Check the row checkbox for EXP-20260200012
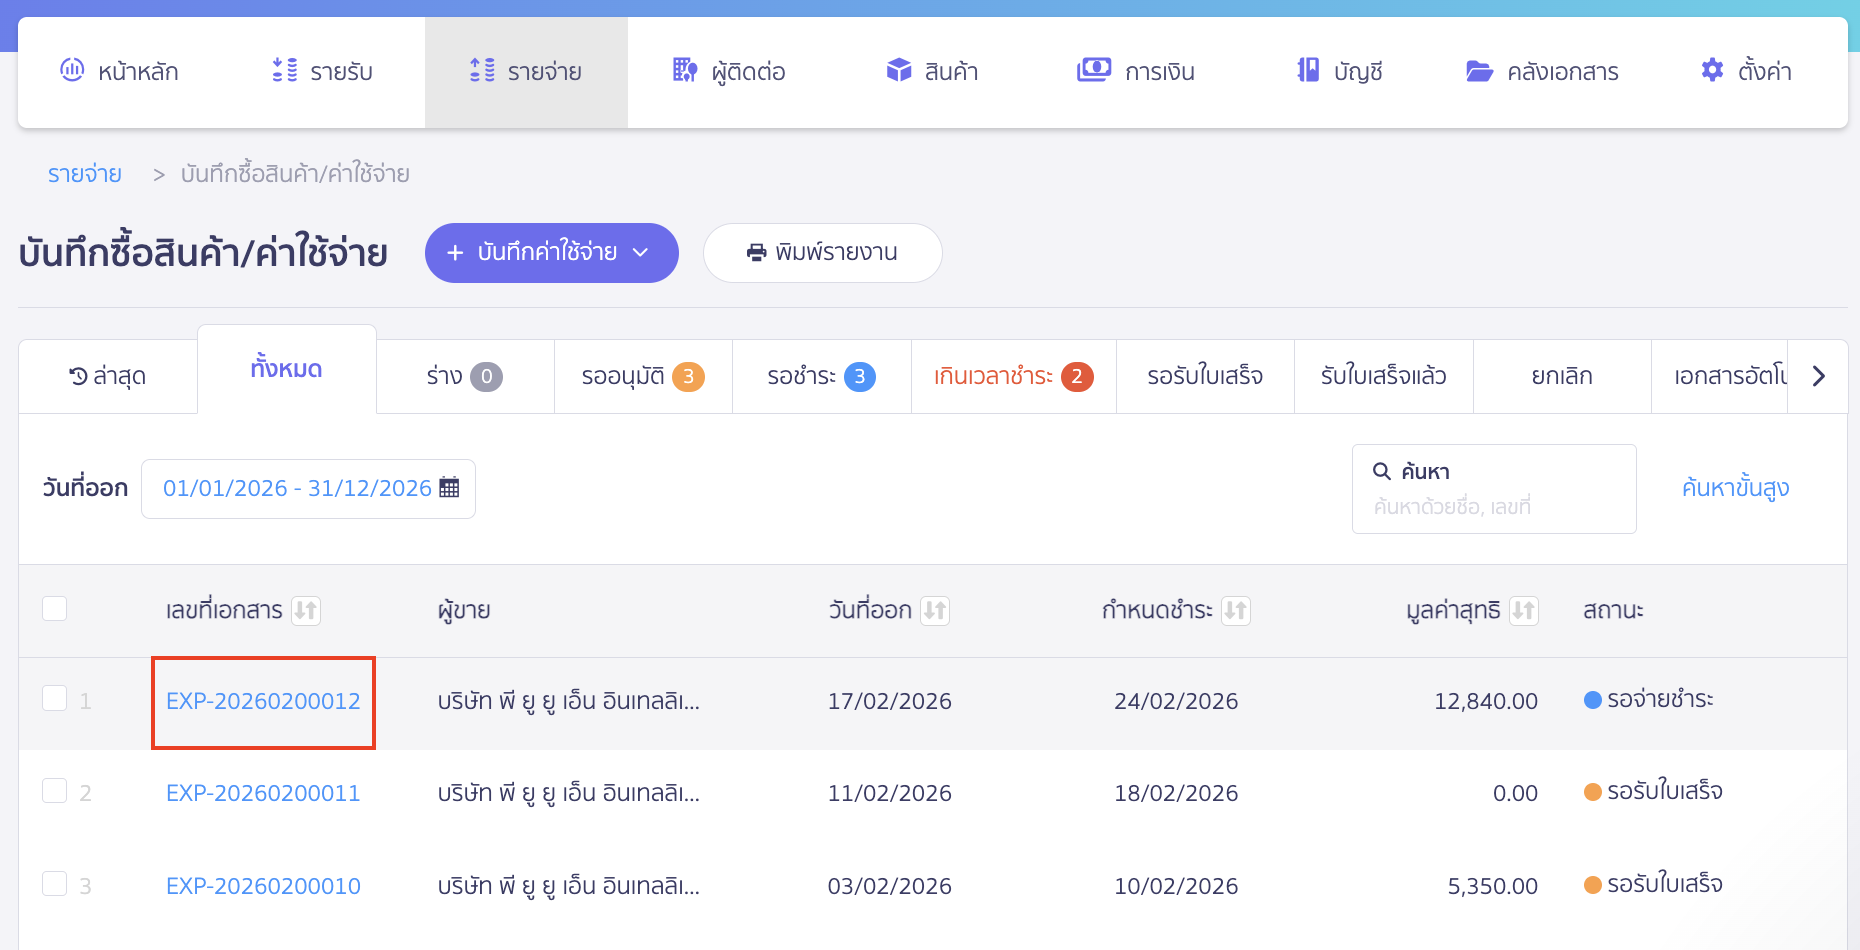This screenshot has width=1860, height=950. tap(55, 701)
